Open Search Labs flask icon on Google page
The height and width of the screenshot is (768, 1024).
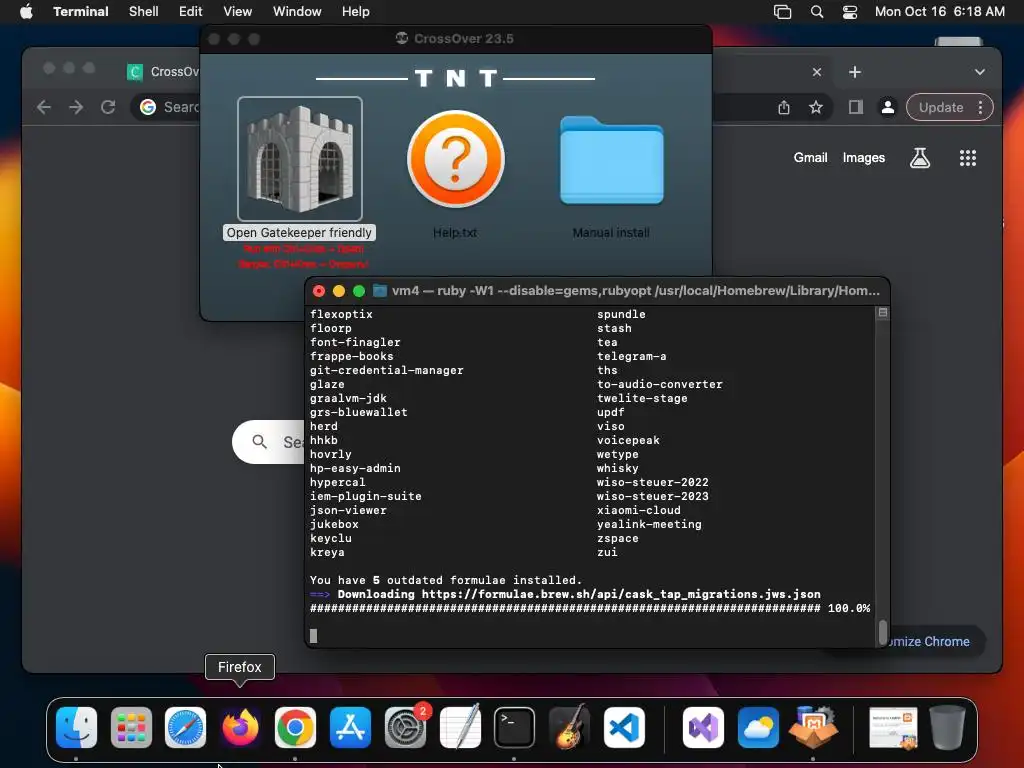[x=920, y=157]
